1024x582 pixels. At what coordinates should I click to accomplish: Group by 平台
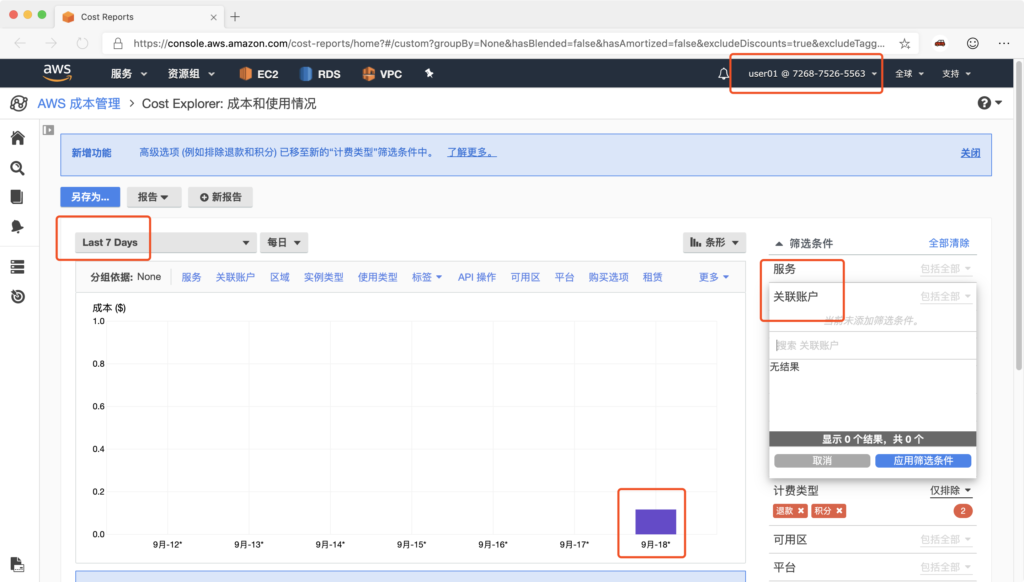tap(564, 277)
